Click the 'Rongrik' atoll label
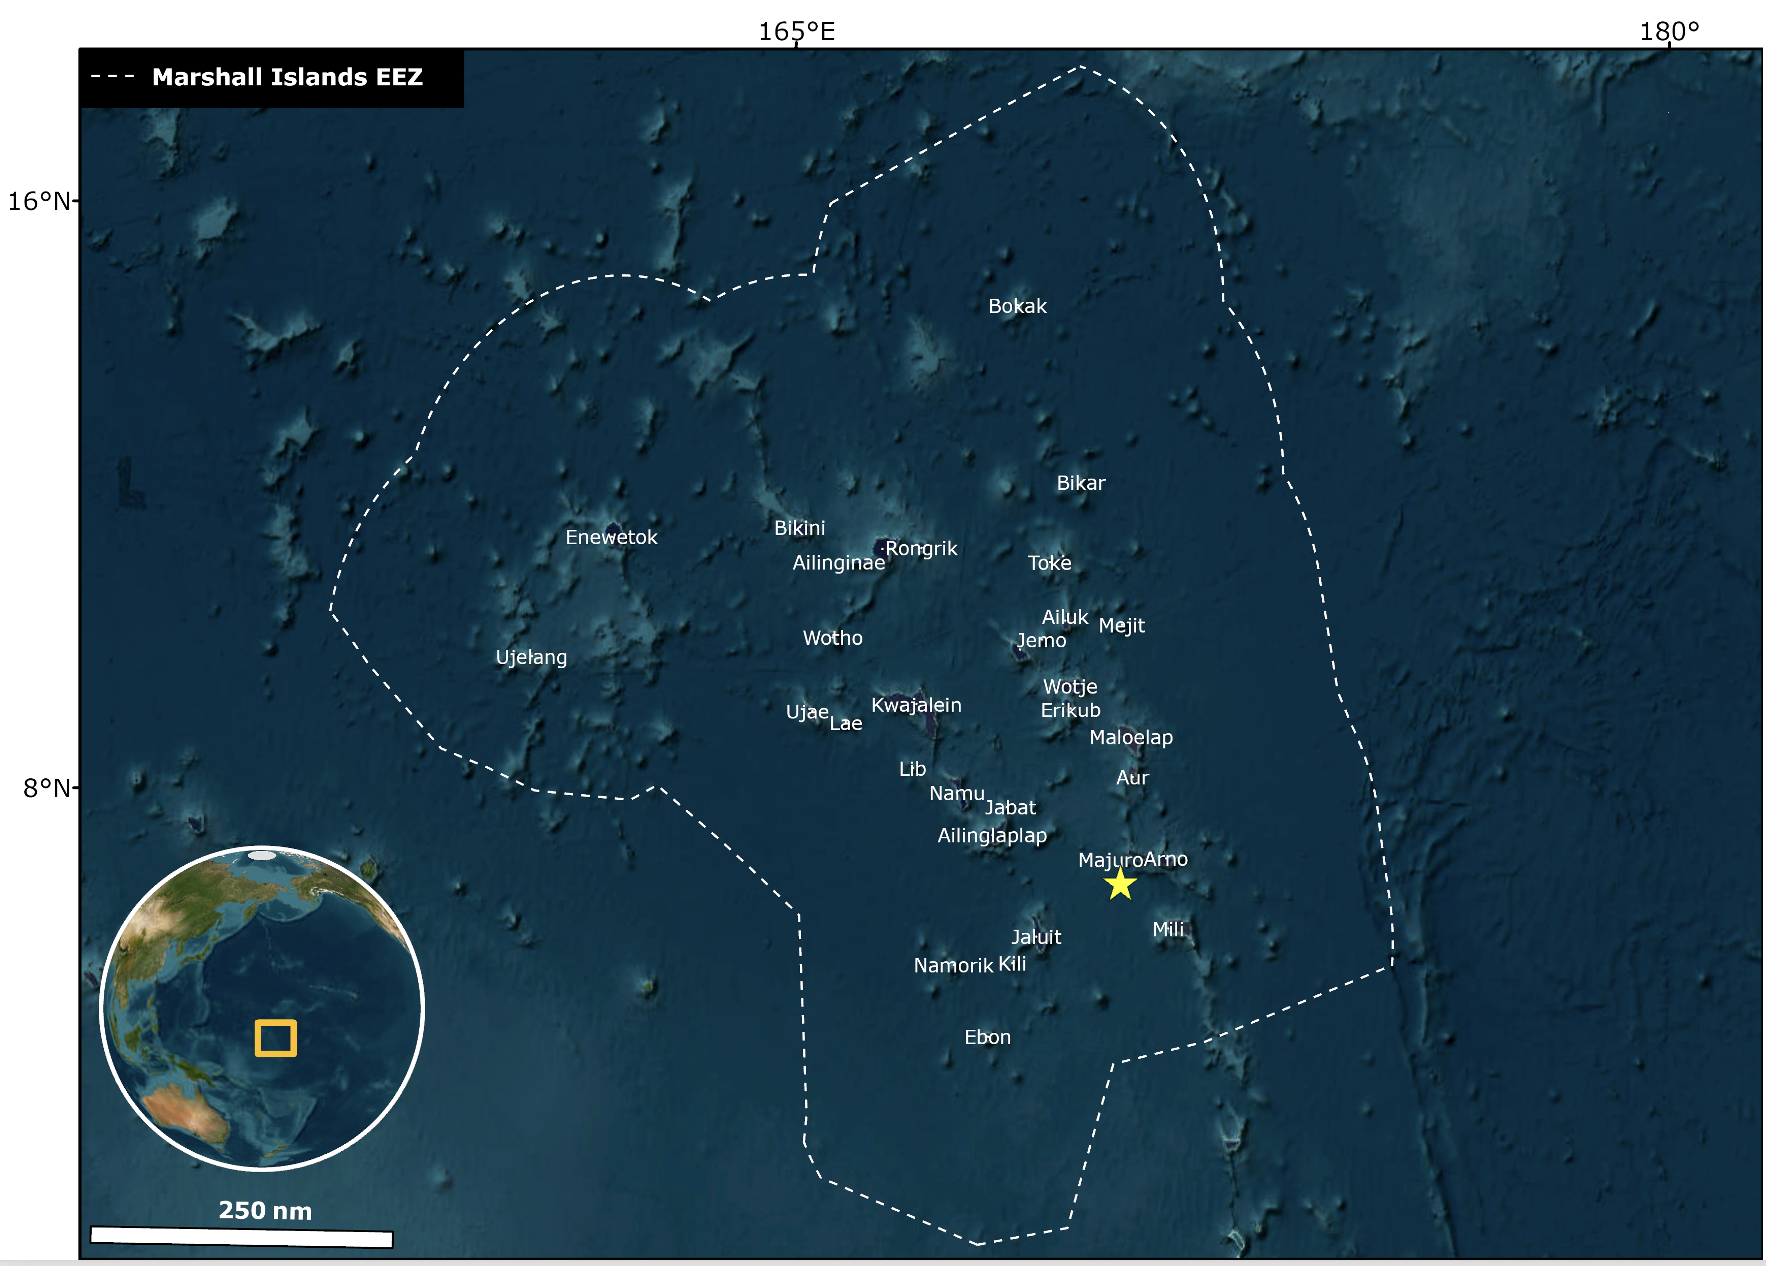The image size is (1766, 1266). (x=921, y=549)
